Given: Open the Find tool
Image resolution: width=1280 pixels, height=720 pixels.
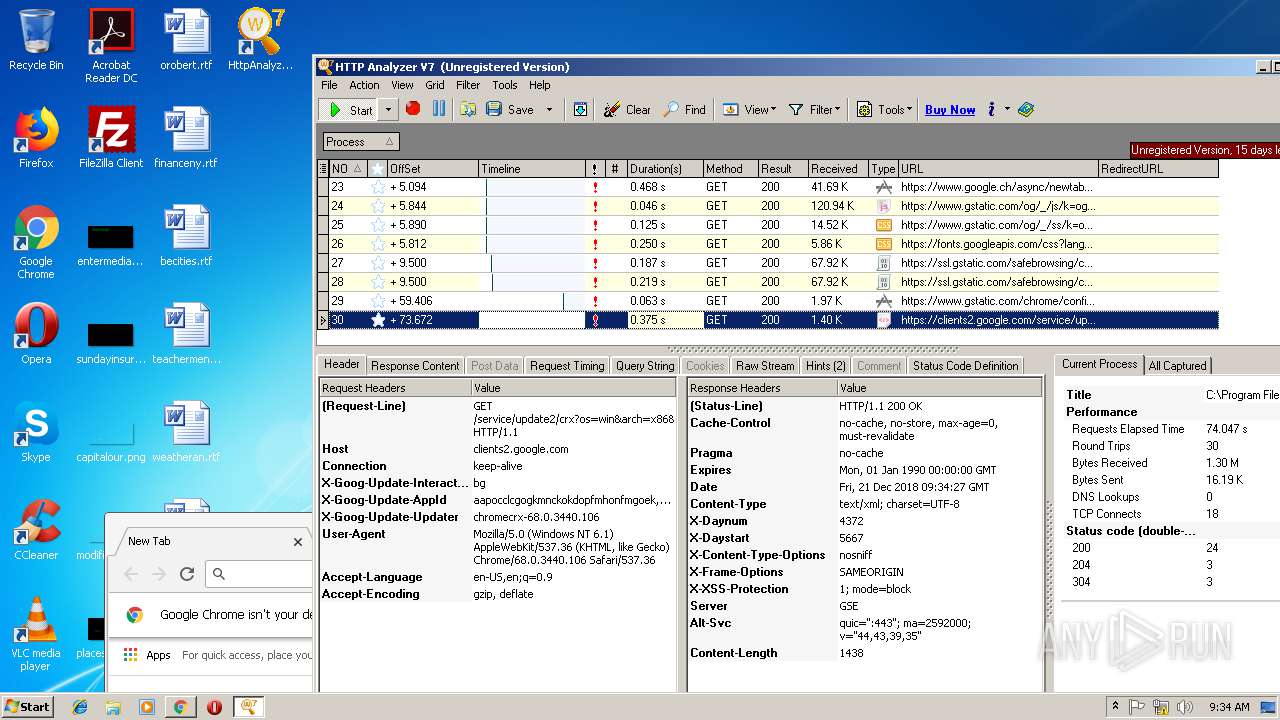Looking at the screenshot, I should (x=685, y=109).
